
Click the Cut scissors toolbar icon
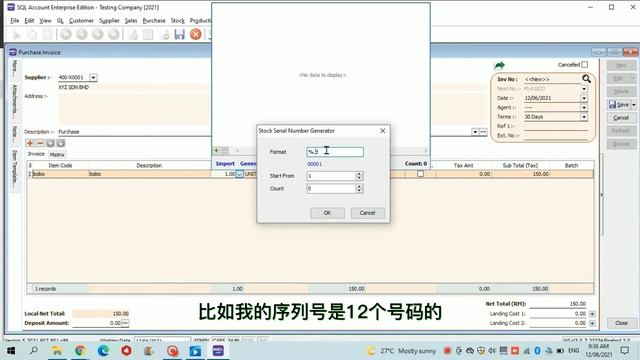click(x=16, y=34)
